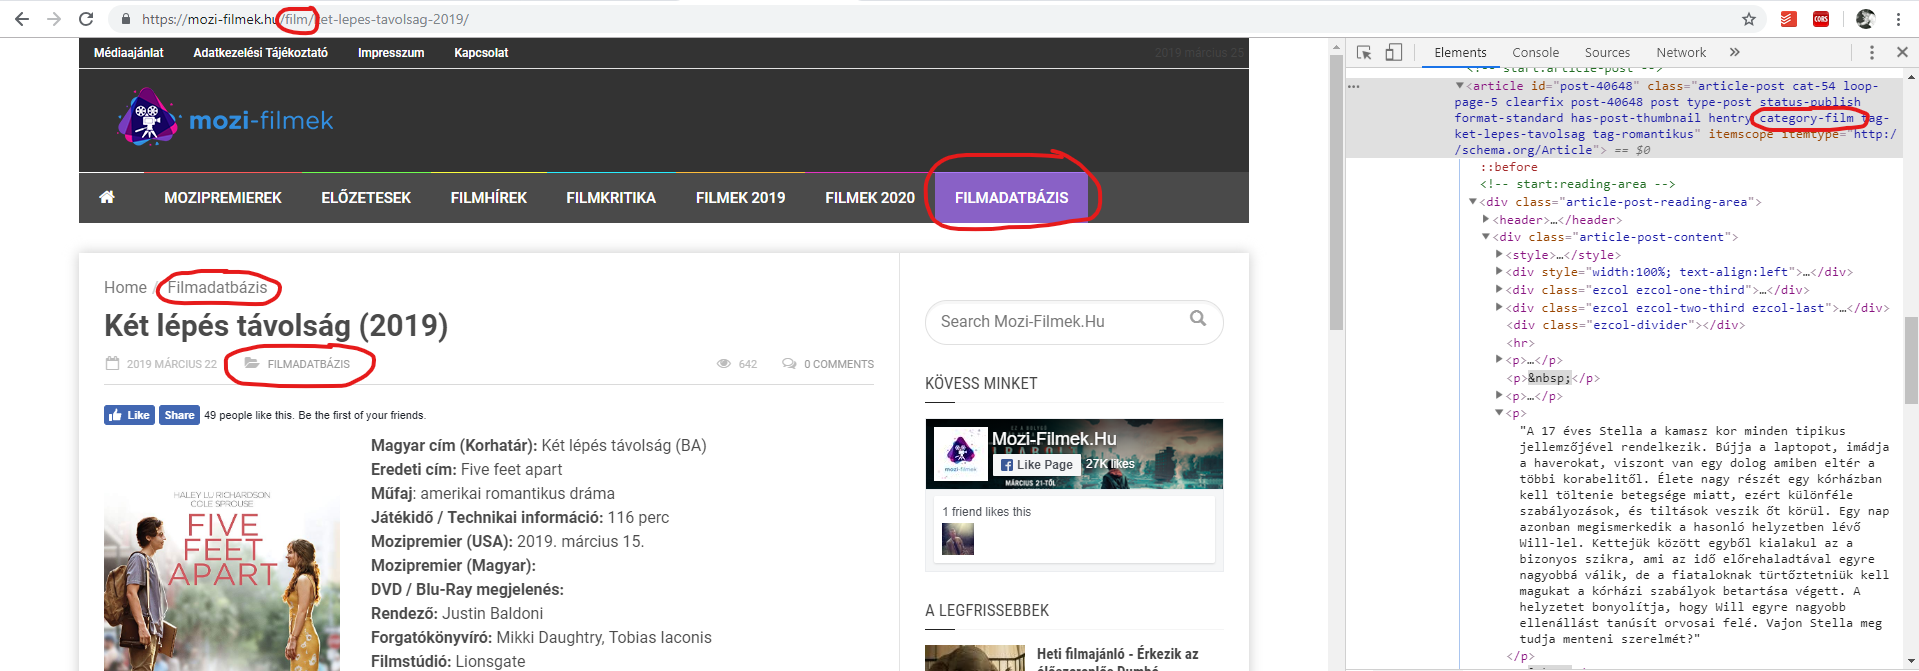
Task: Show more DevTools tabs chevron
Action: click(1735, 52)
